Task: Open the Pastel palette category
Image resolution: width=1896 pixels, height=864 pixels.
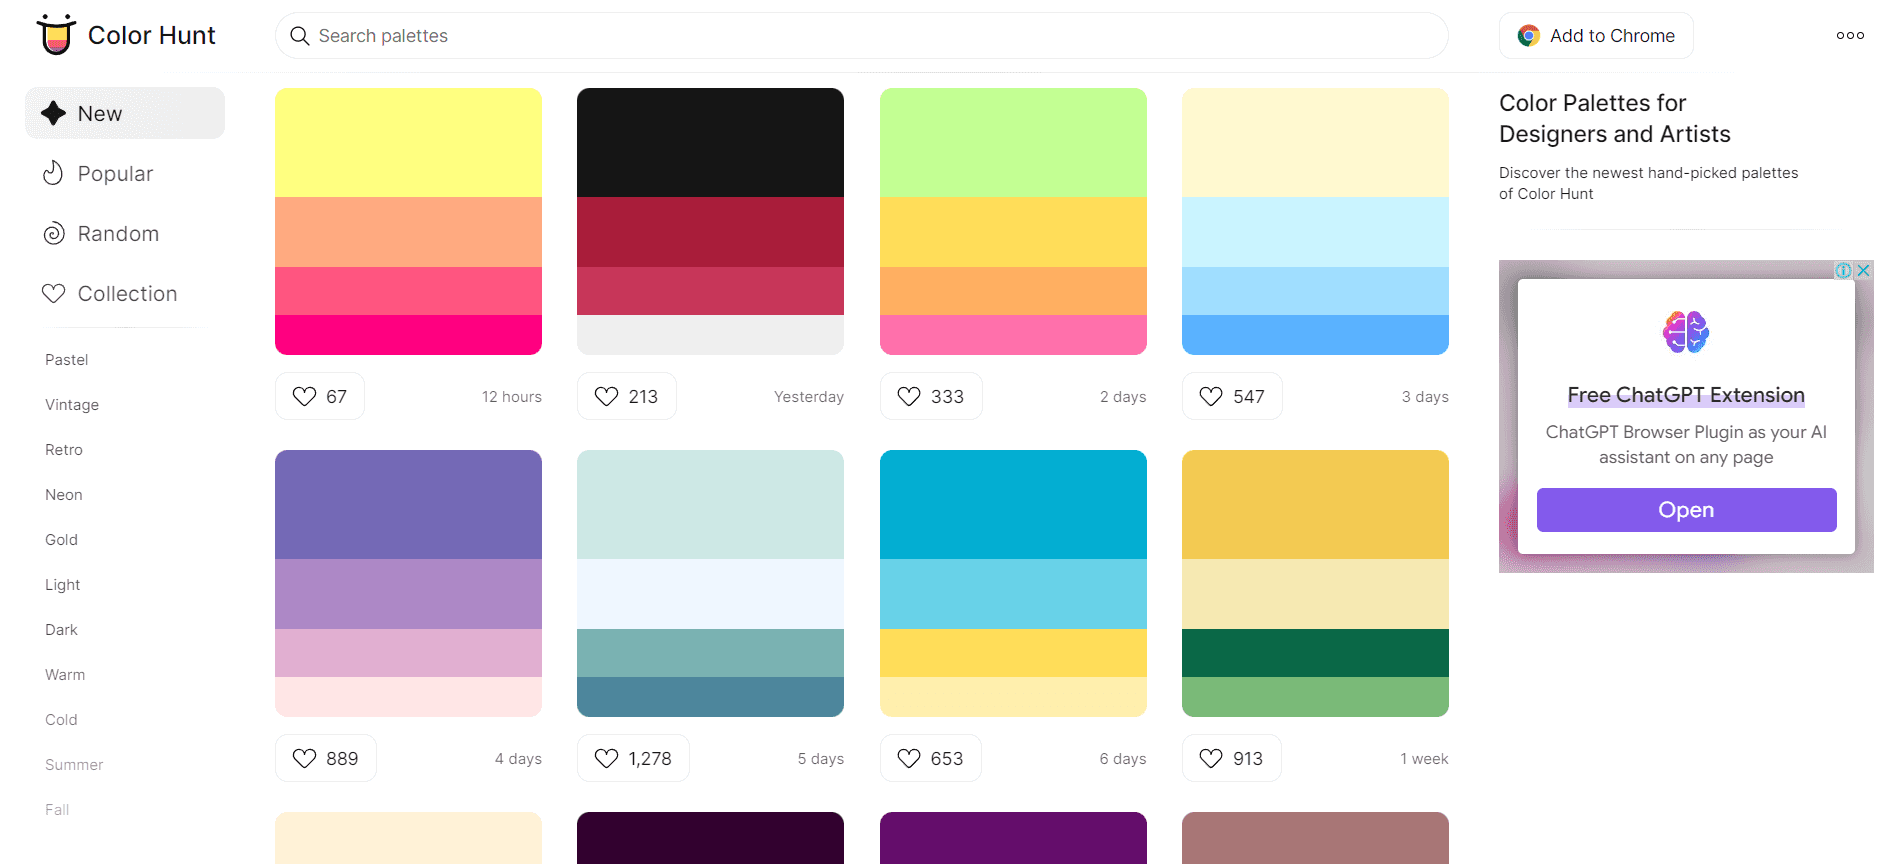Action: (x=67, y=360)
